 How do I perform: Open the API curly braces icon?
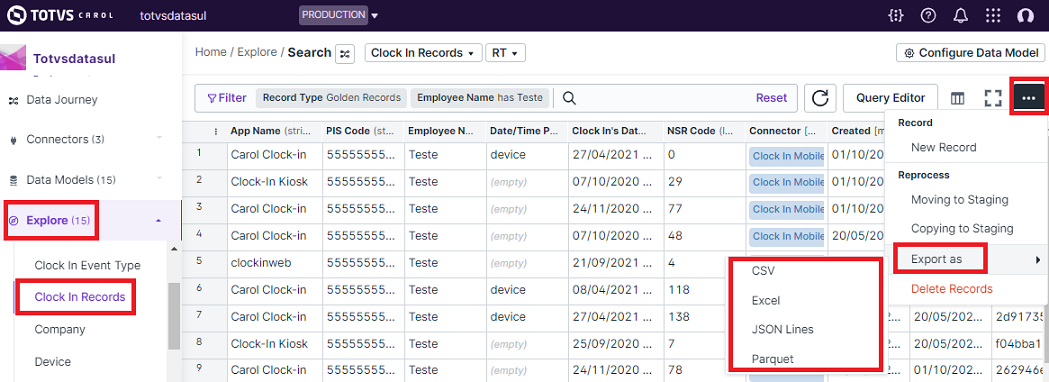click(895, 15)
